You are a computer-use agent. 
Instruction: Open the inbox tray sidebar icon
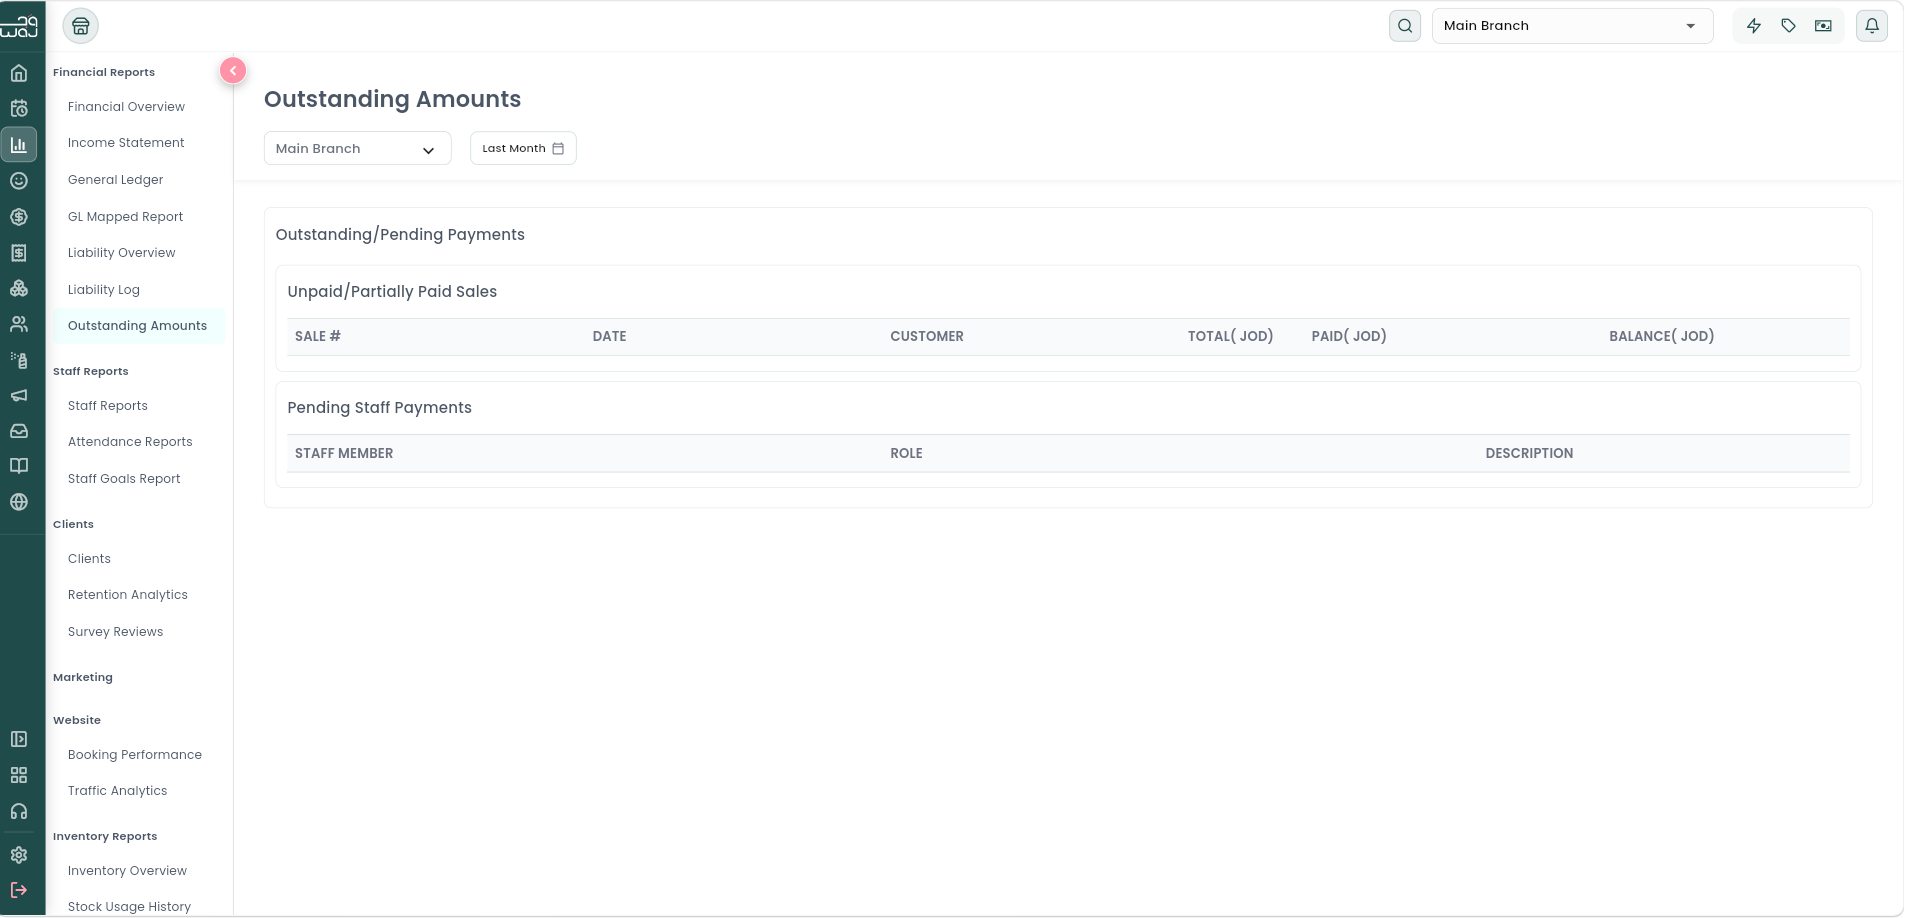point(19,431)
